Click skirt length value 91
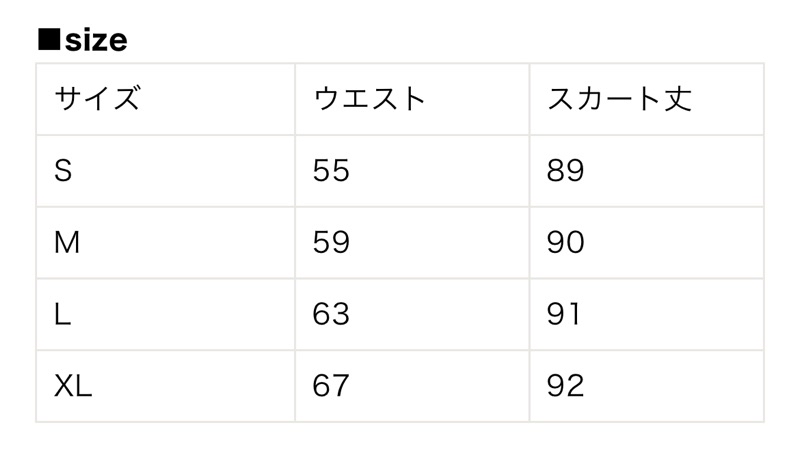800x460 pixels. click(x=565, y=315)
